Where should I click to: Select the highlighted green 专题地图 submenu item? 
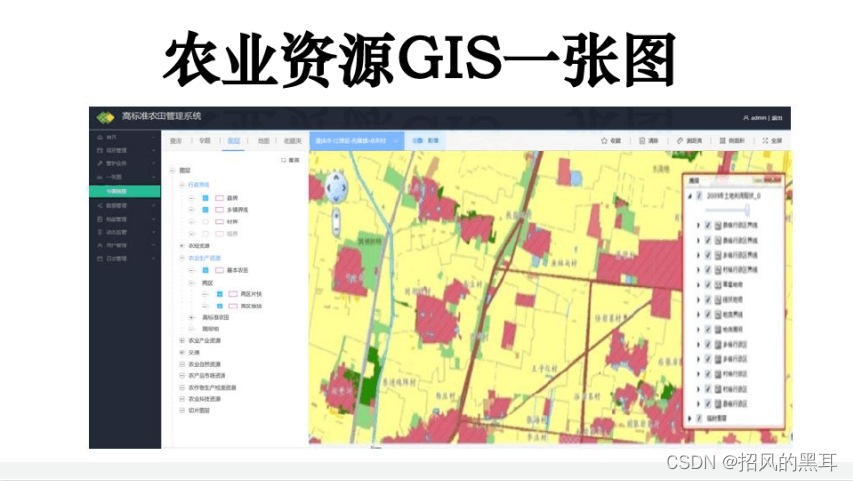125,192
